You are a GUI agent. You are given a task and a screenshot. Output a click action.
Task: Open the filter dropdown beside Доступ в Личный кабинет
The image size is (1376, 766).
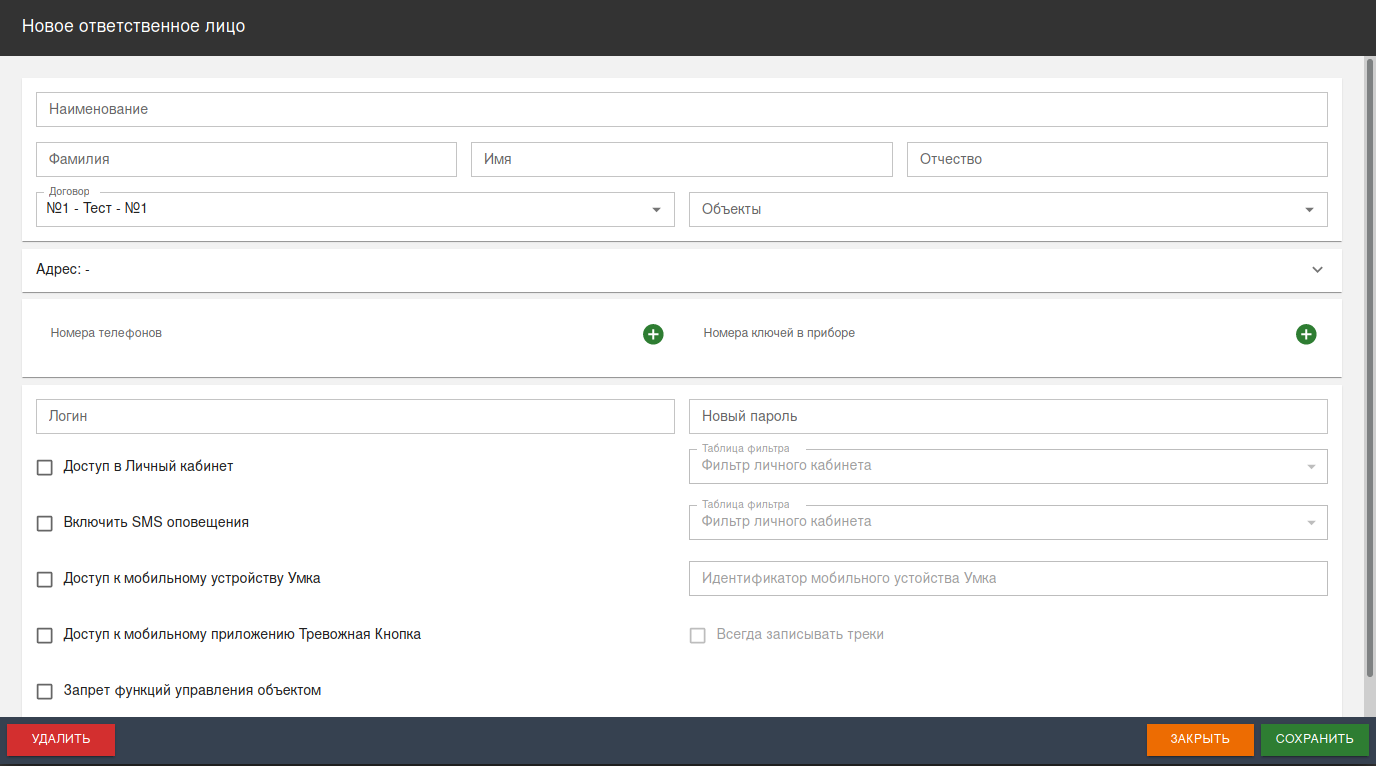tap(1008, 466)
